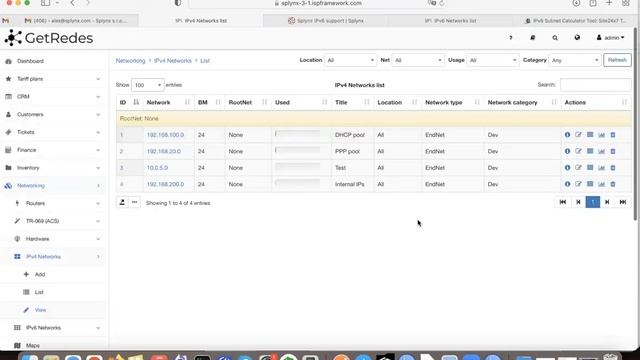
Task: Open network link 192.168.20.0
Action: (164, 151)
